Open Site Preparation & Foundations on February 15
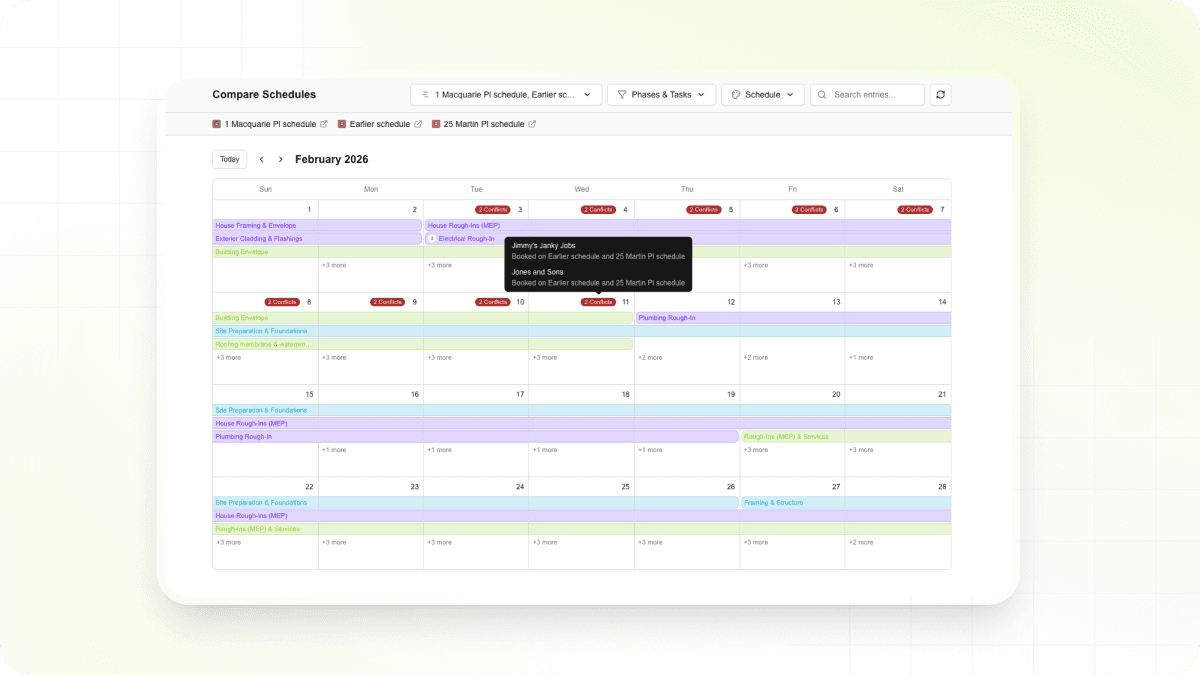This screenshot has width=1200, height=675. click(582, 410)
